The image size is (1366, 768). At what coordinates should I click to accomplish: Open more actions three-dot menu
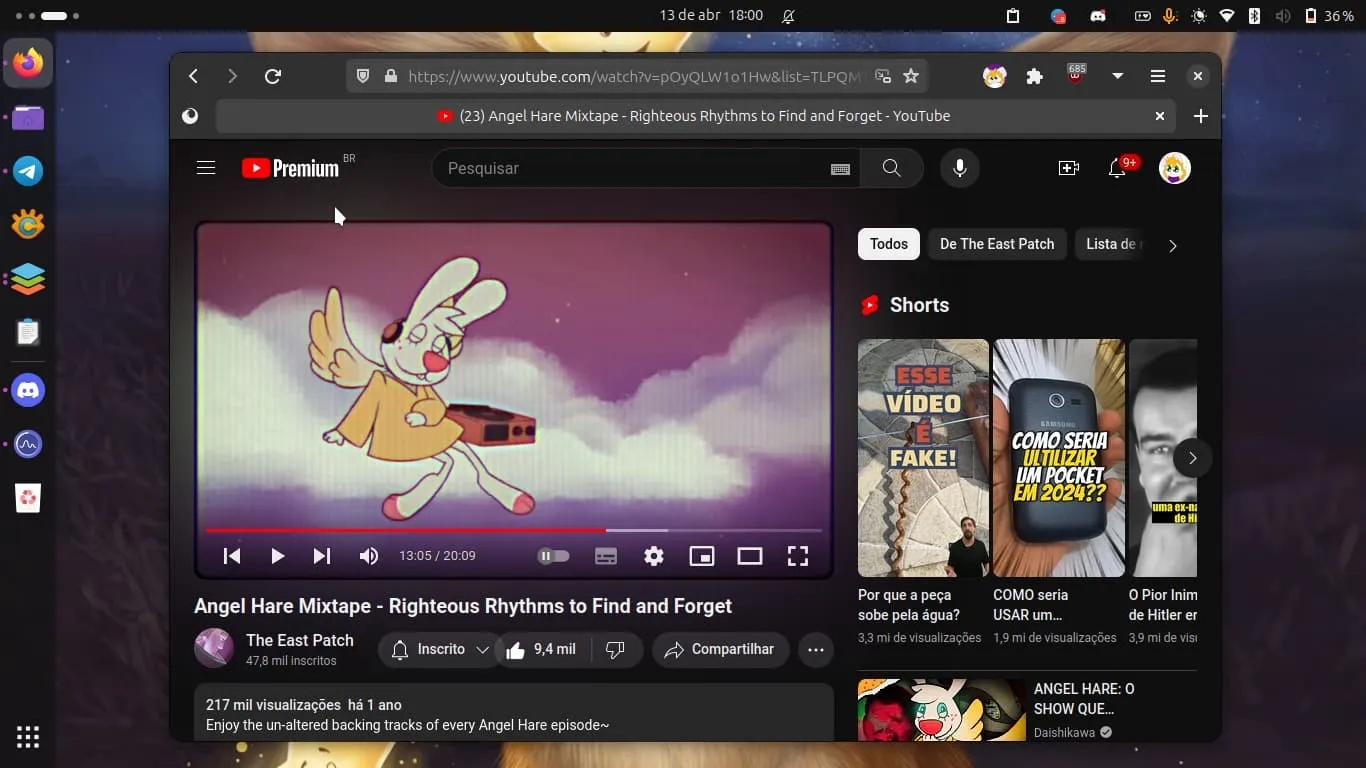[x=816, y=650]
